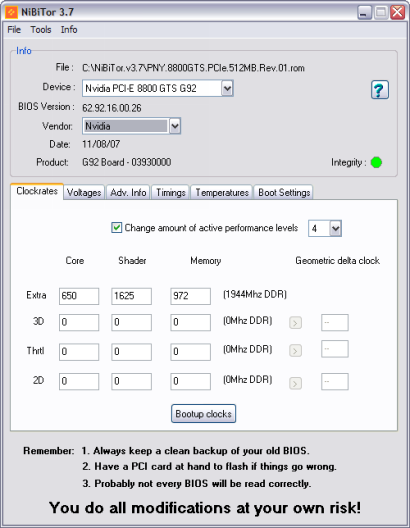Click the Extra Memory clock field showing 972
410x528 pixels.
click(191, 296)
